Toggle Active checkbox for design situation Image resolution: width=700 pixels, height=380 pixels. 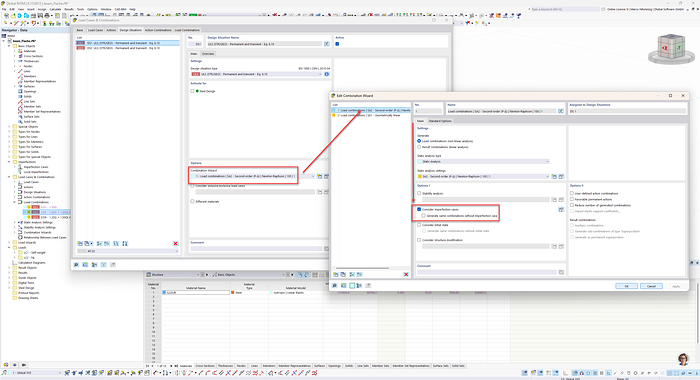(337, 44)
